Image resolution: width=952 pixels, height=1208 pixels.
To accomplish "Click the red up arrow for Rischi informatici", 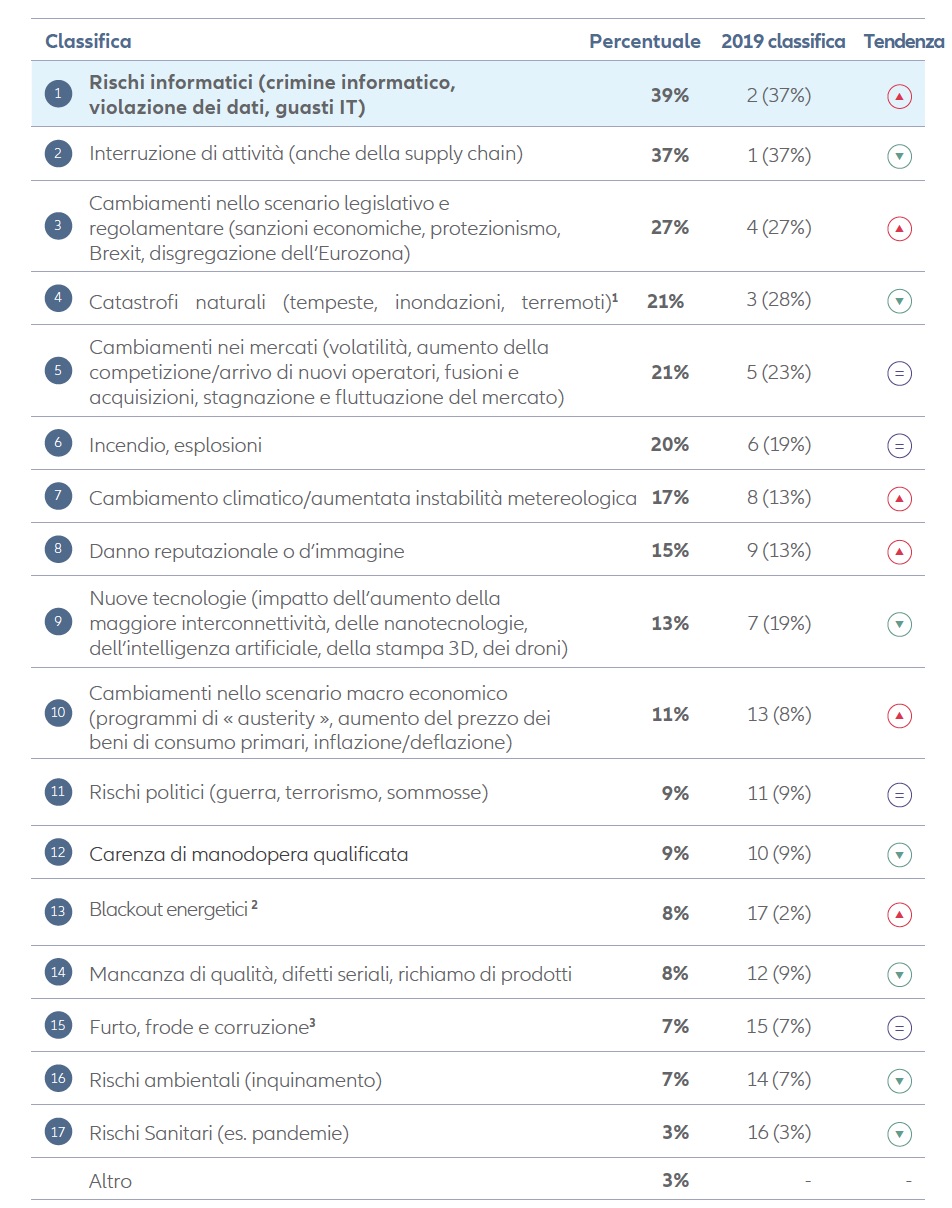I will coord(899,97).
